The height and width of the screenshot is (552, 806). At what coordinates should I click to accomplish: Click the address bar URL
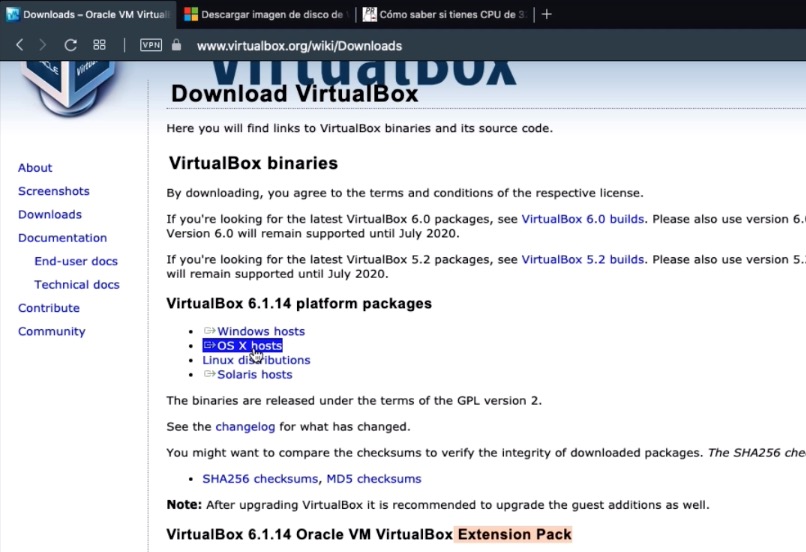299,46
